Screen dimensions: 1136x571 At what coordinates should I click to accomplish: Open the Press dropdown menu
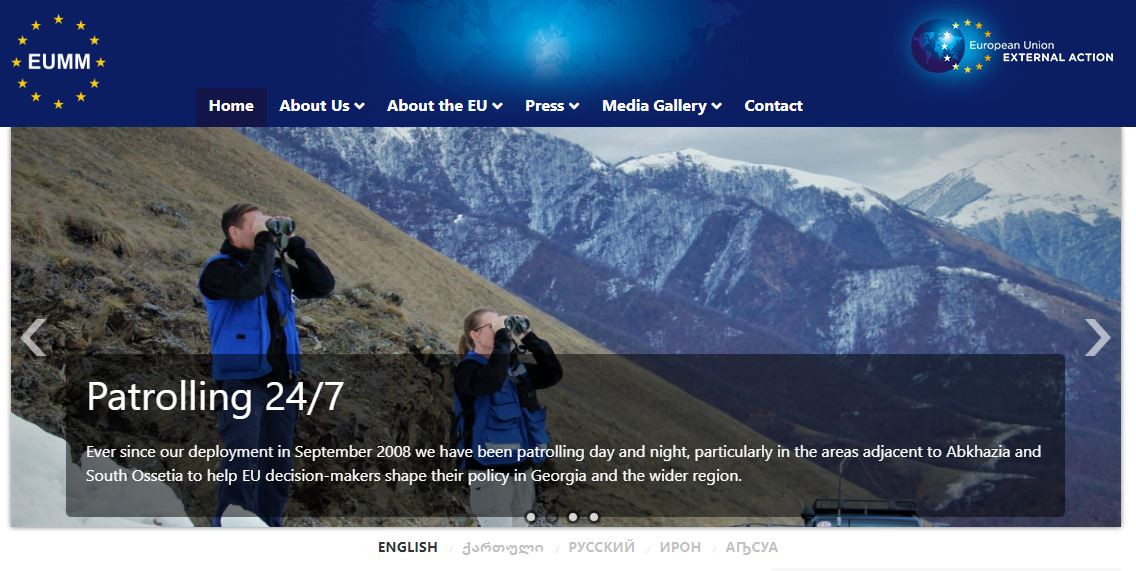(551, 106)
